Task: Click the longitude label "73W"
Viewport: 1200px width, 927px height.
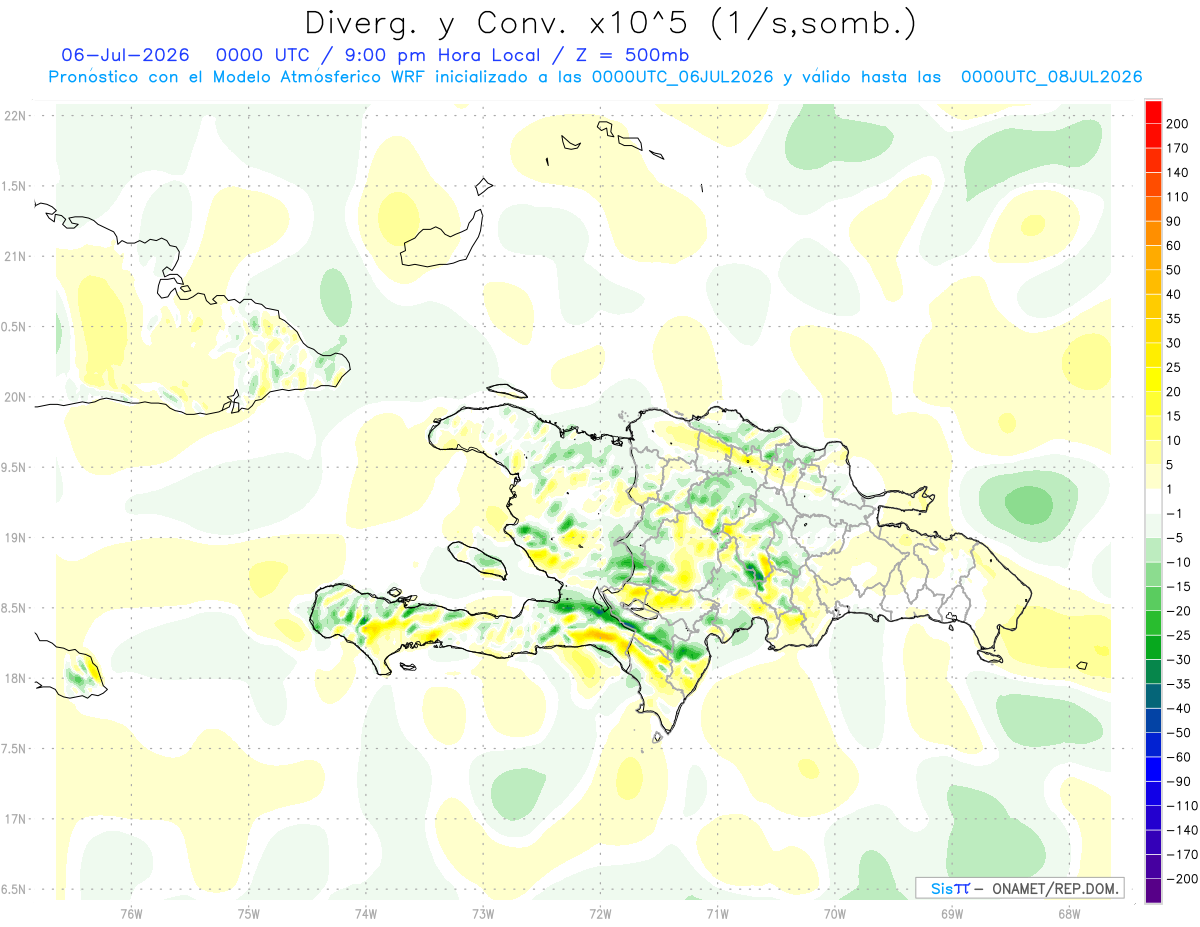Action: [x=482, y=913]
